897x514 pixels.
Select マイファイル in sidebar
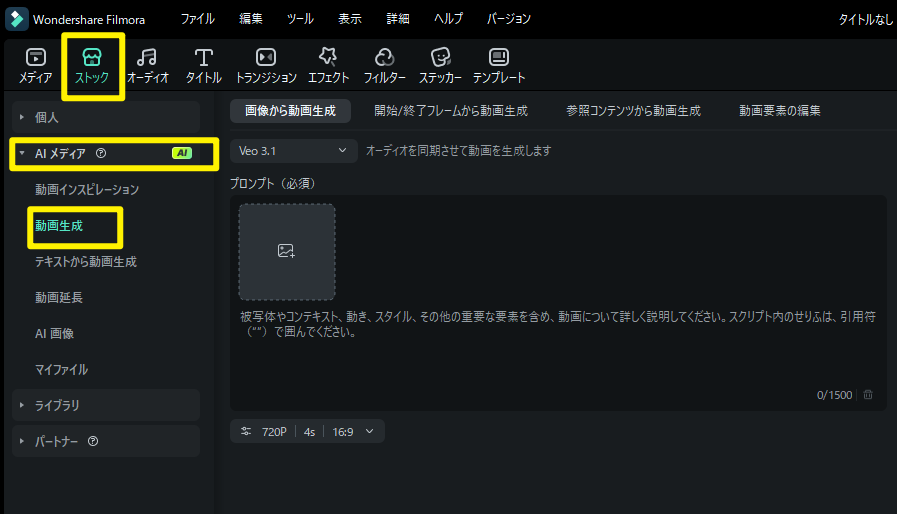pyautogui.click(x=61, y=370)
